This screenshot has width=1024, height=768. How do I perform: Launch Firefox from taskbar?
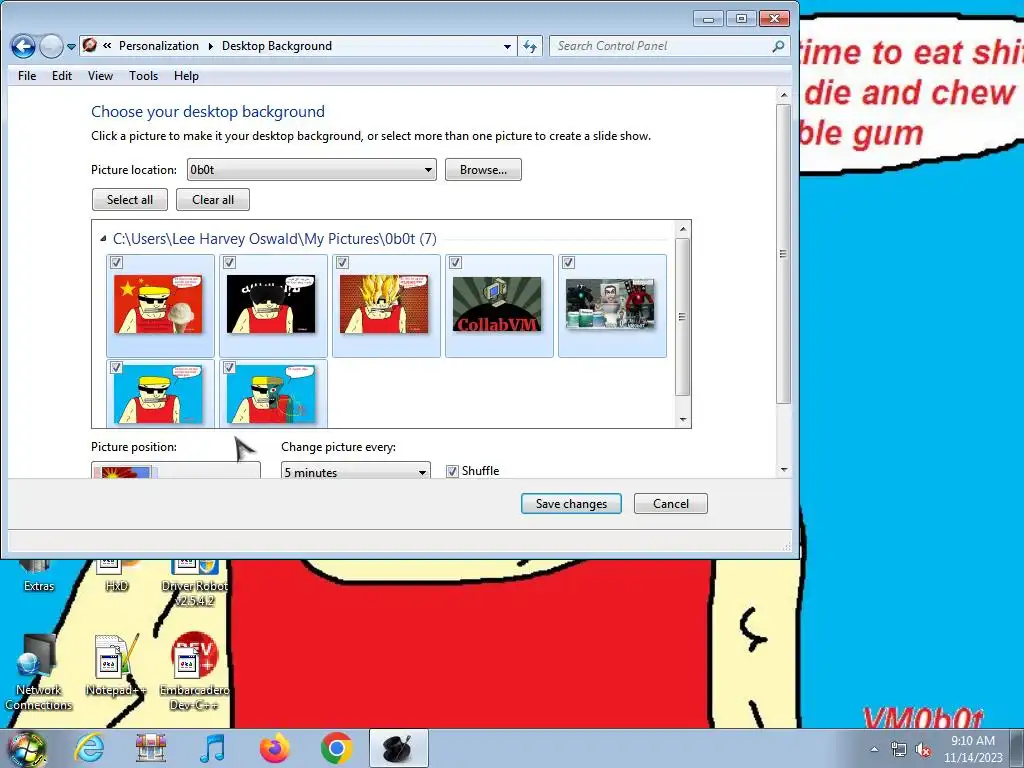coord(274,748)
